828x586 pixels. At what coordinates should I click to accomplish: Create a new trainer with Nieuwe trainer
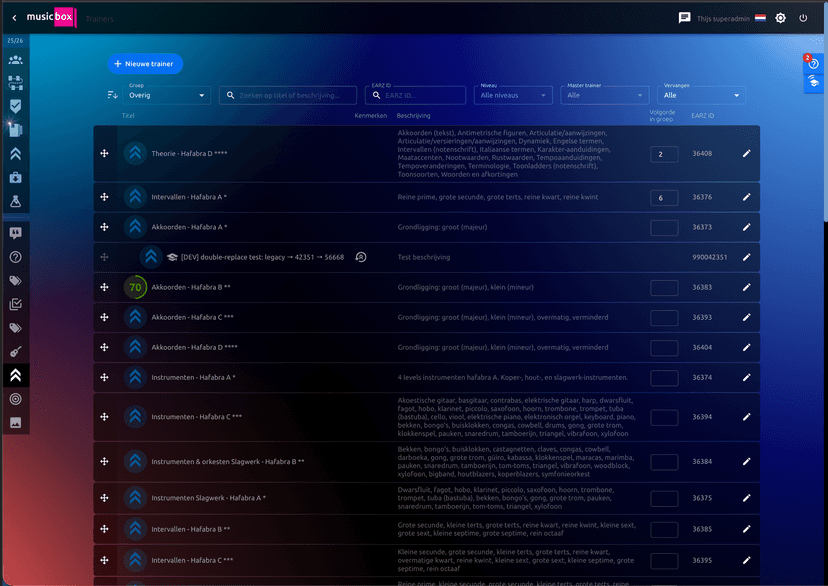[145, 63]
